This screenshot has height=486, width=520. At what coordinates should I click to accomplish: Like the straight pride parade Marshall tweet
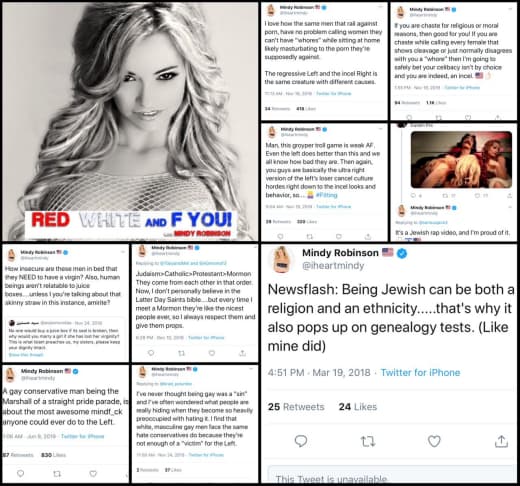pos(93,473)
